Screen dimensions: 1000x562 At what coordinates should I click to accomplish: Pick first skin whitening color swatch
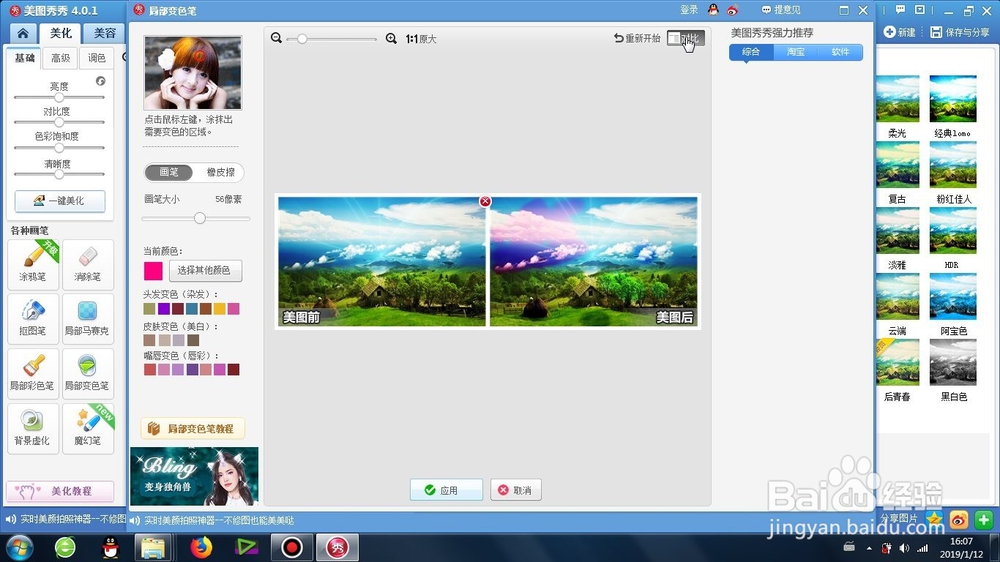pyautogui.click(x=150, y=341)
